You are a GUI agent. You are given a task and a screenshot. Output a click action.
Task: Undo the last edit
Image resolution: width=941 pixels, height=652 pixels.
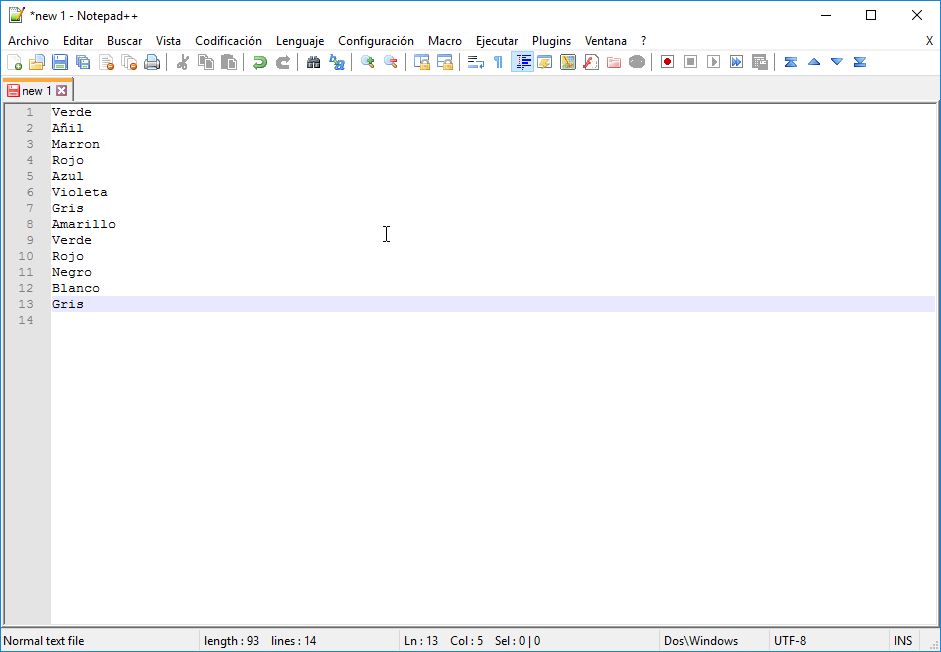pyautogui.click(x=258, y=61)
